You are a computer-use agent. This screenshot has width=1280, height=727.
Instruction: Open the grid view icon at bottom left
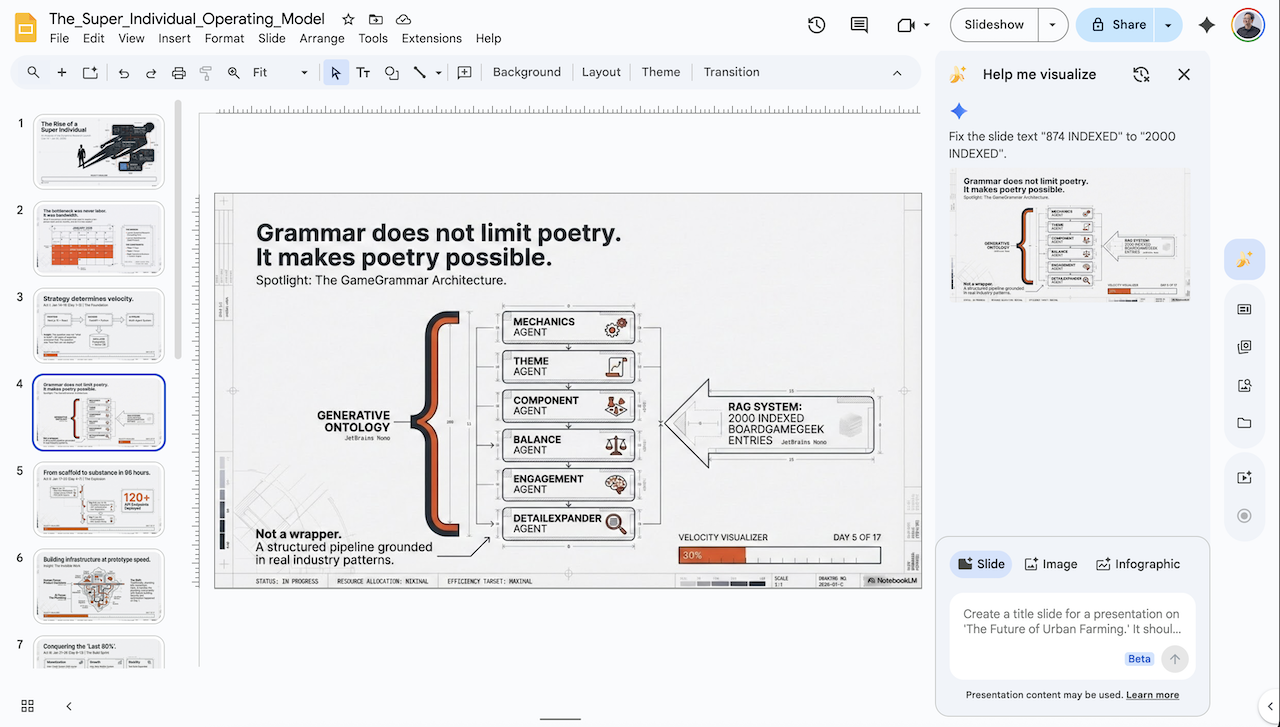coord(28,706)
